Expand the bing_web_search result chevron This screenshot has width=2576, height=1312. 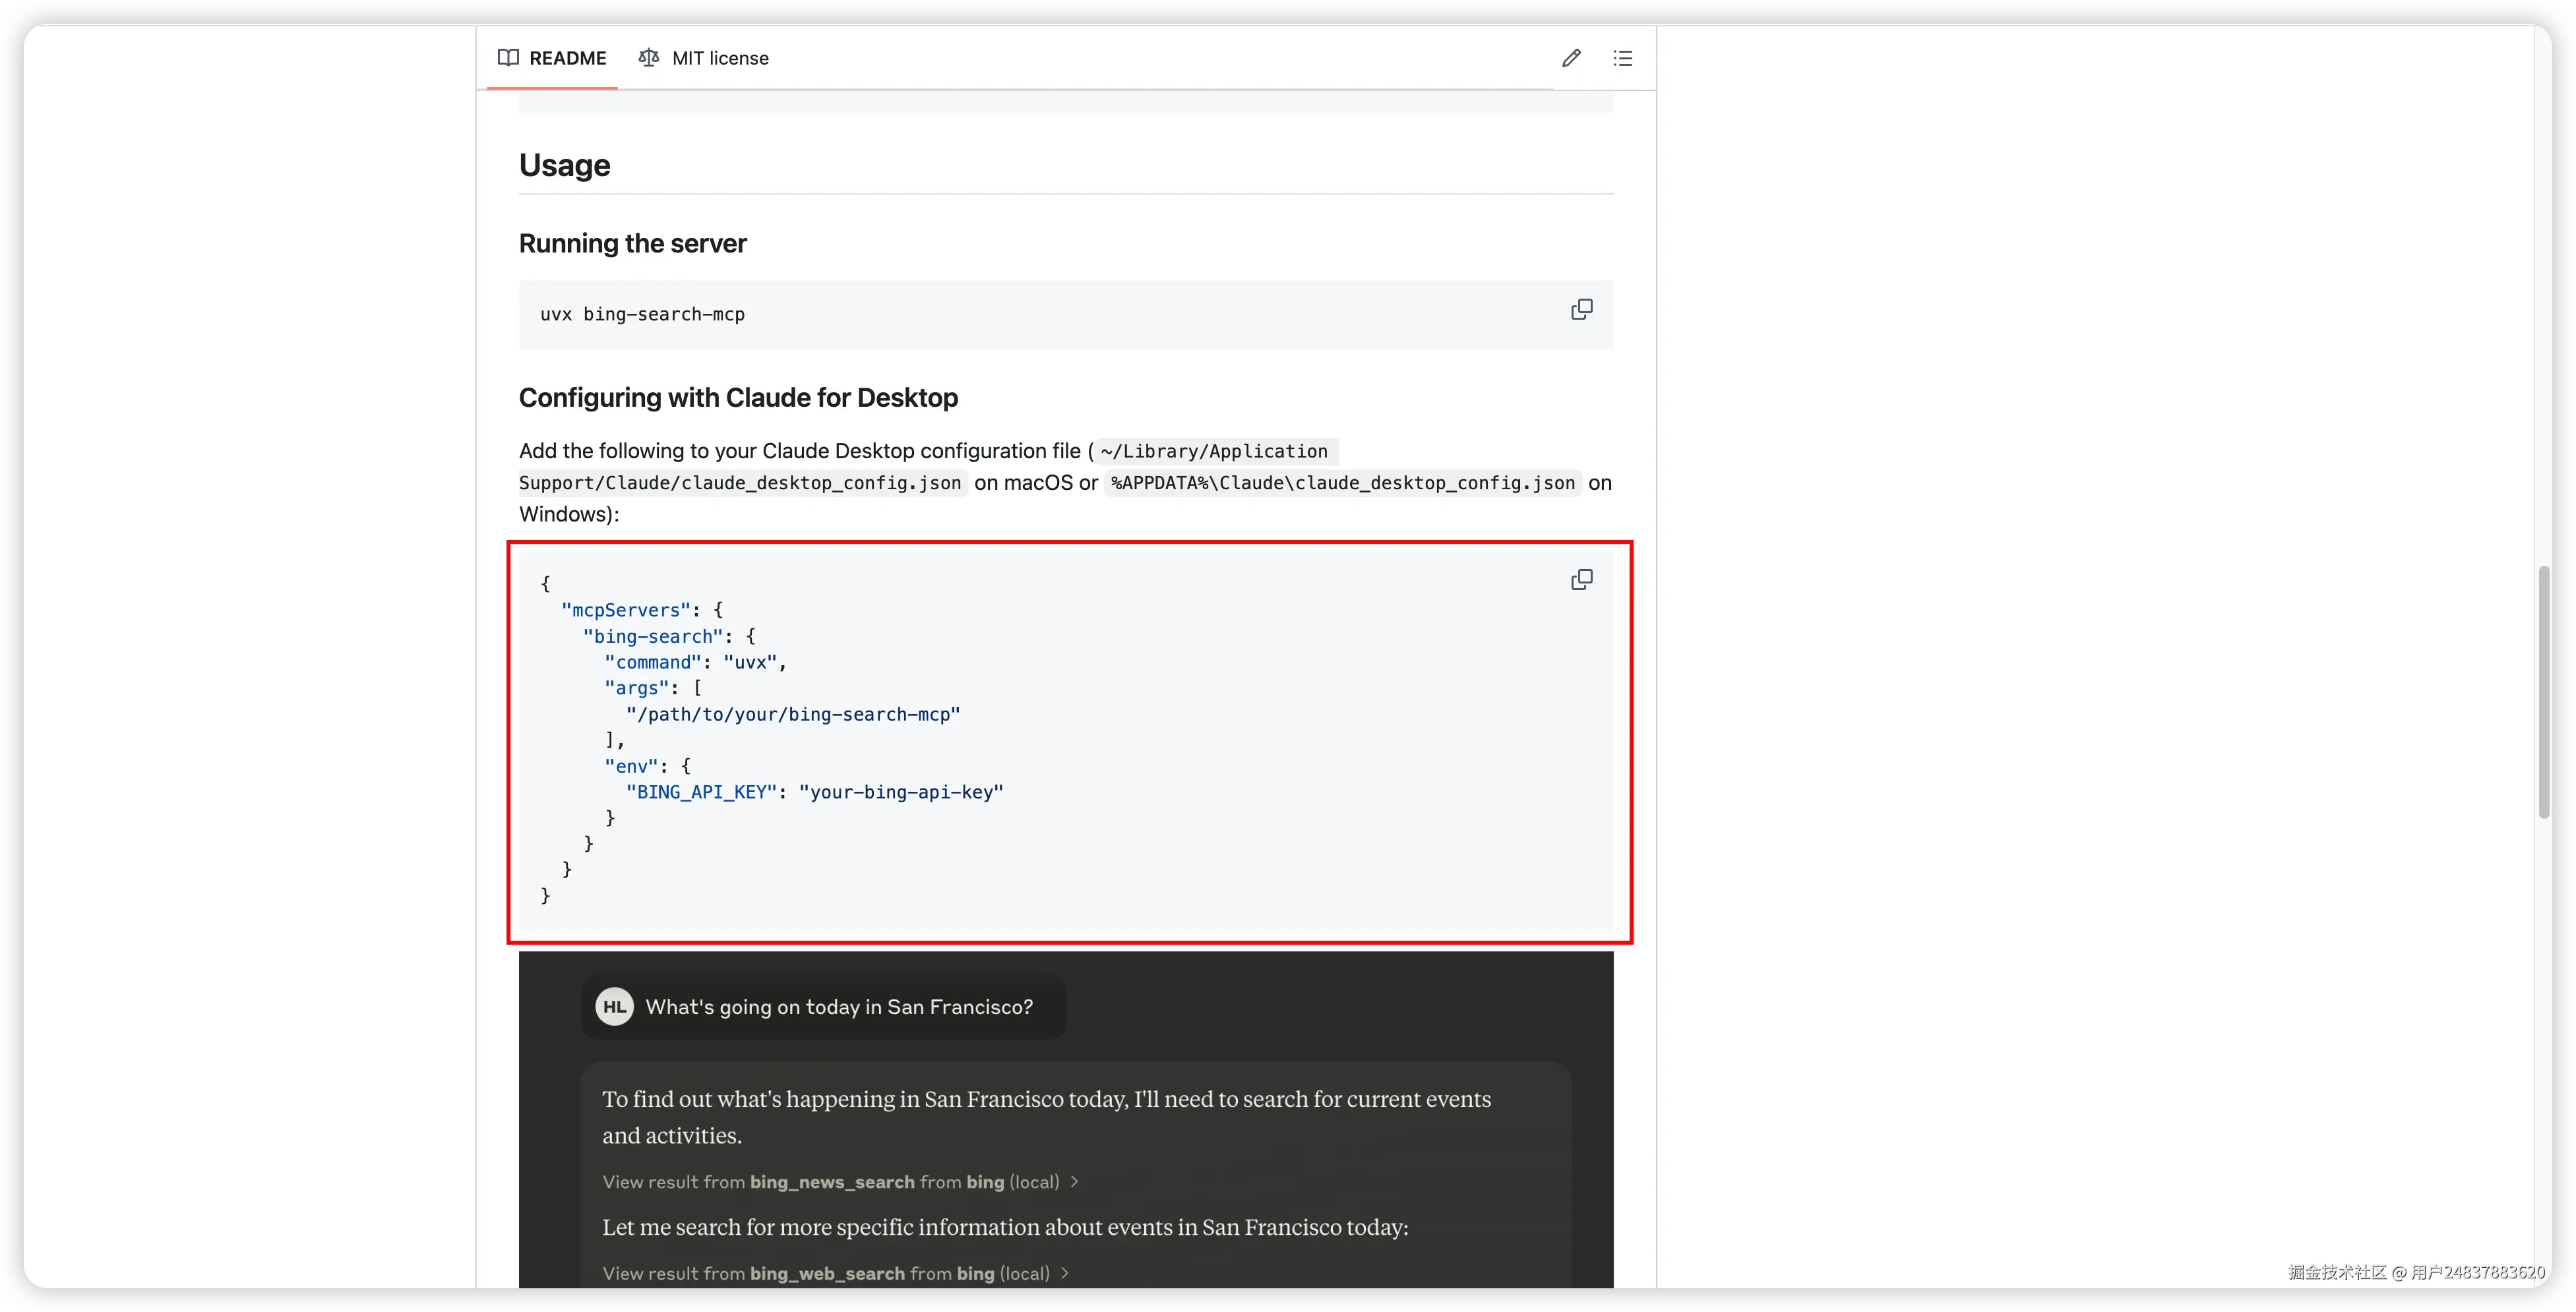pos(1065,1273)
